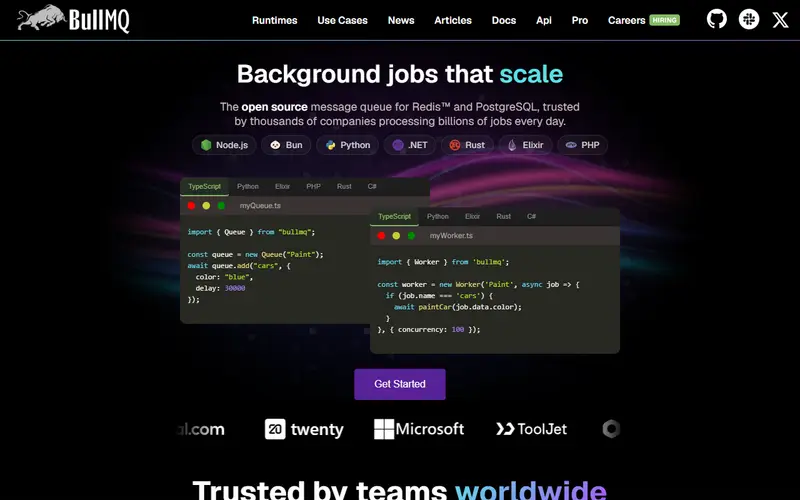Switch myWorker.ts panel to TypeScript tab
800x500 pixels.
tap(394, 217)
